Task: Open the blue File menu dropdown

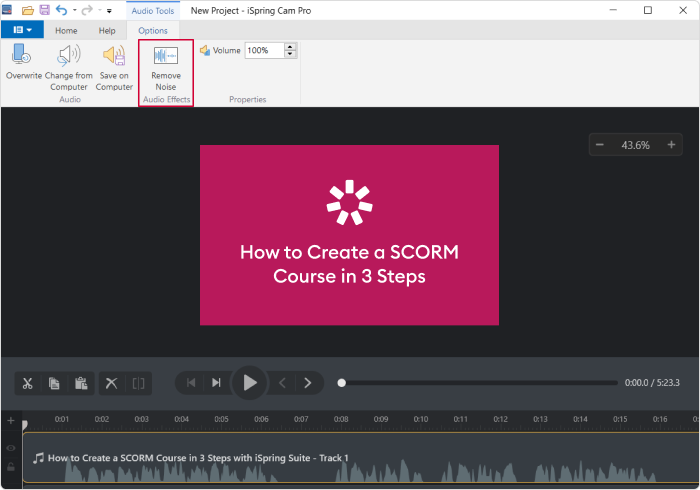Action: click(x=22, y=30)
